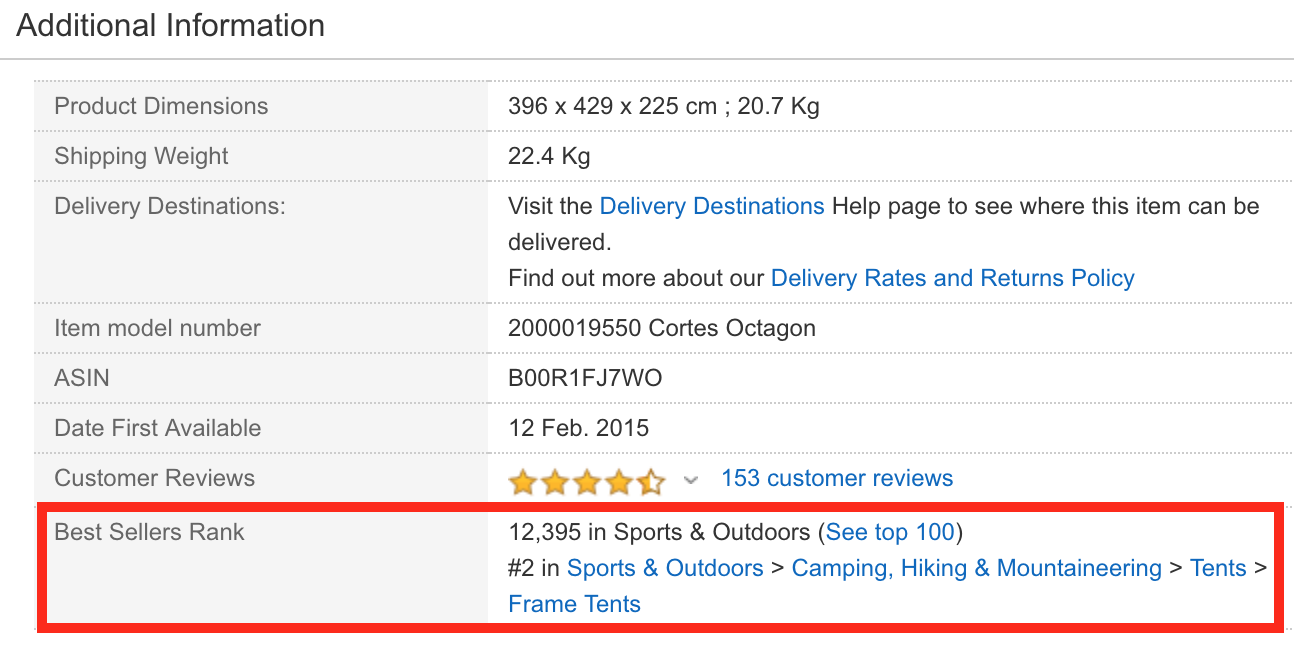
Task: Navigate to the Frame Tents category
Action: [x=574, y=604]
